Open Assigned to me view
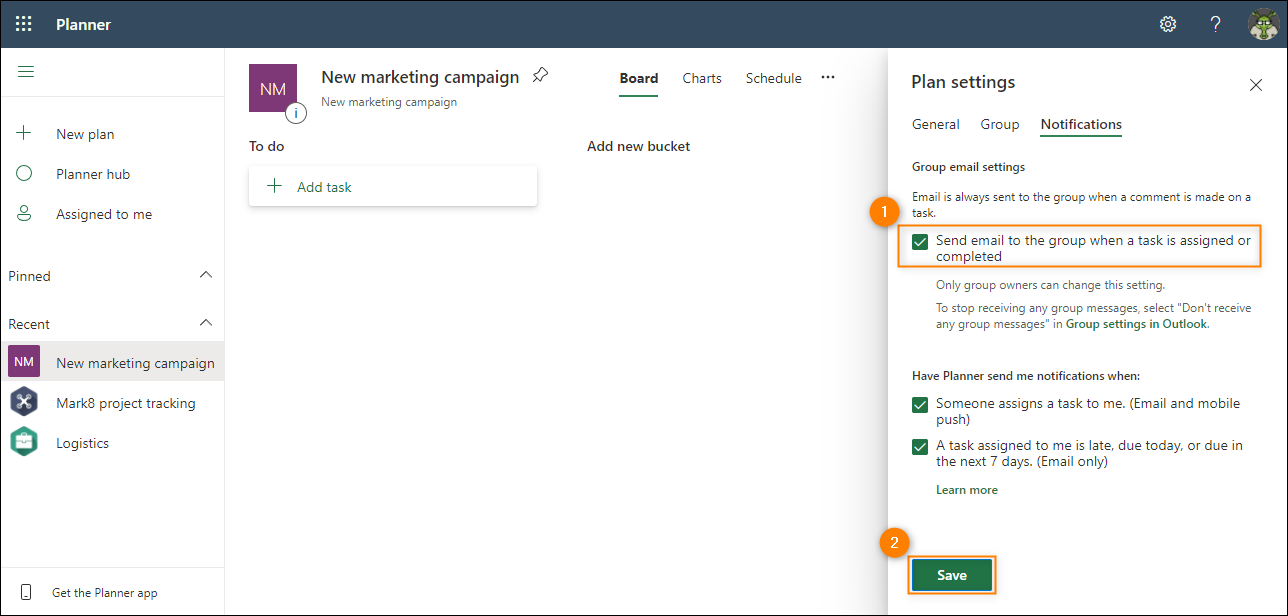 (x=104, y=214)
